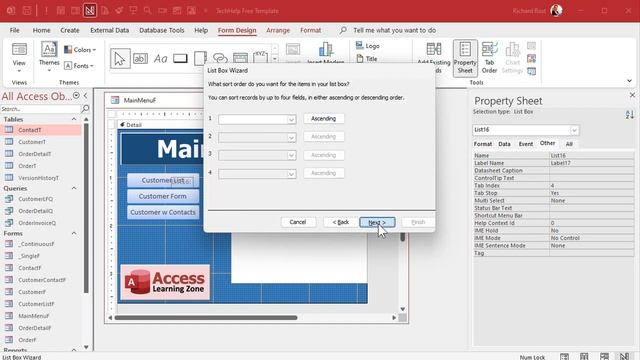
Task: Expand the controls gallery more arrow
Action: coord(274,60)
